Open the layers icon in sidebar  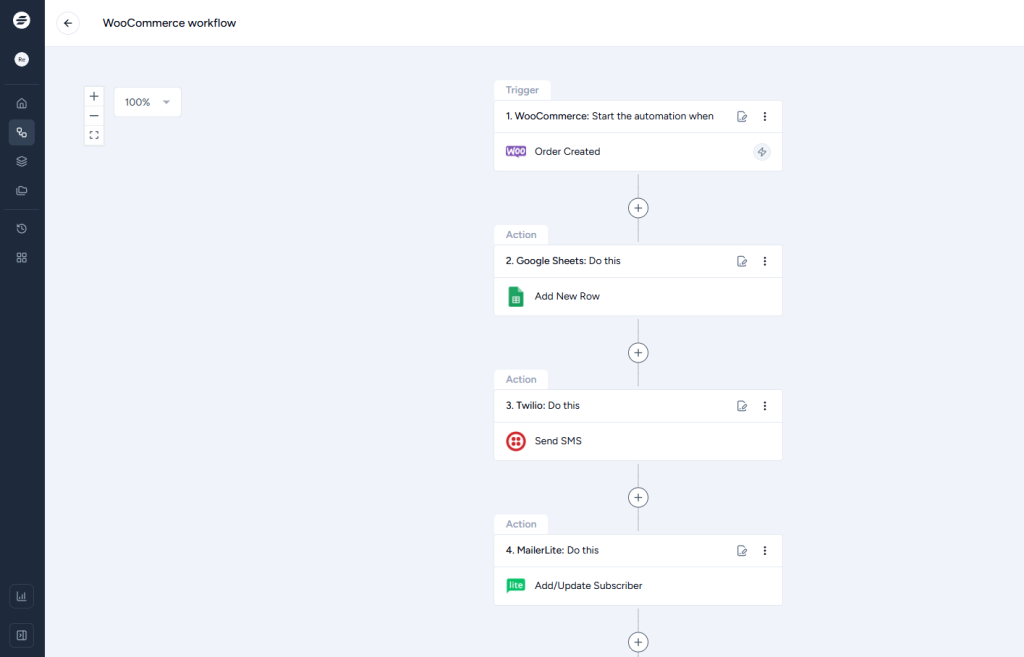(x=22, y=161)
